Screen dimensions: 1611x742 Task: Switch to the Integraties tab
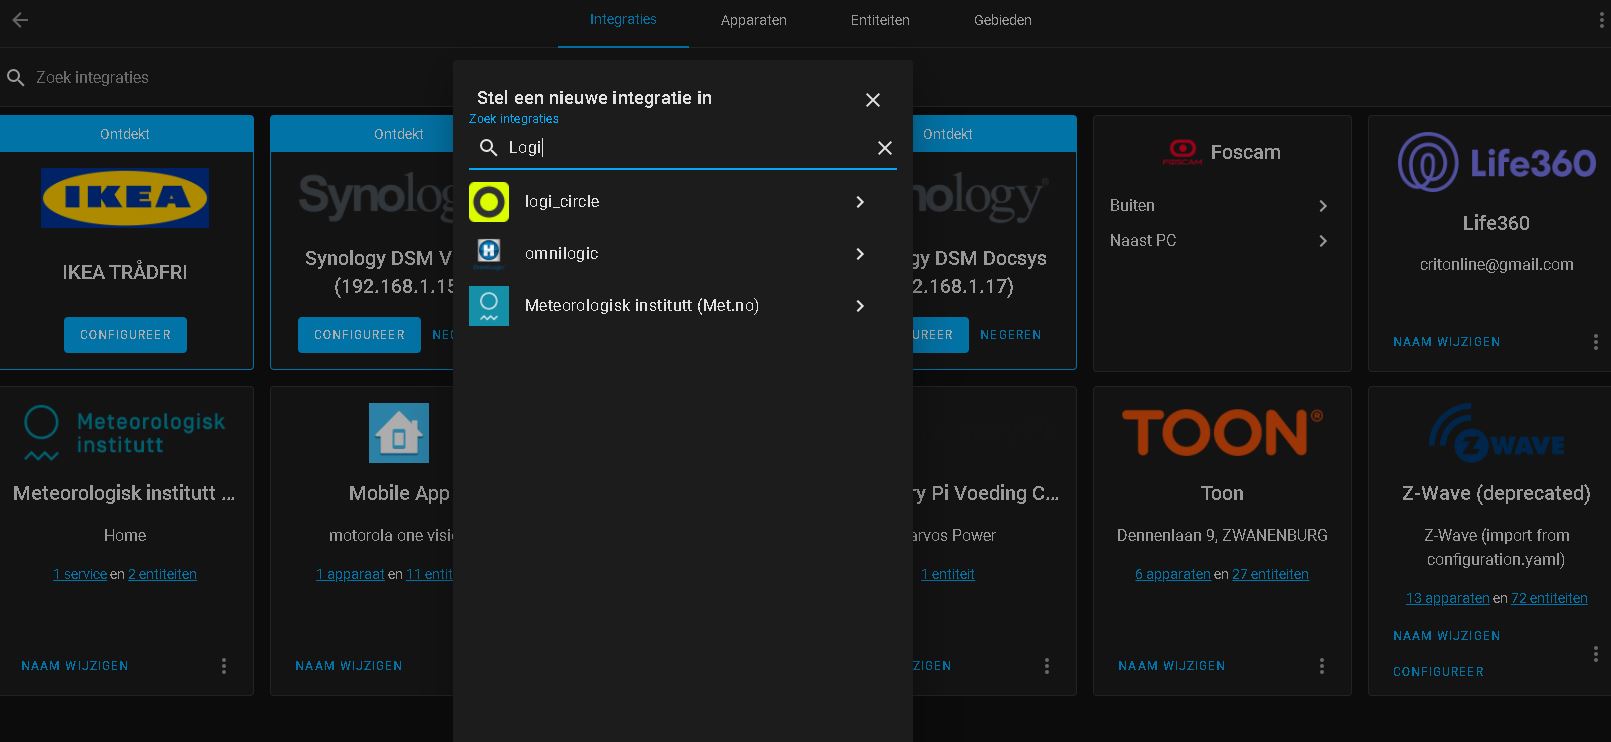623,20
